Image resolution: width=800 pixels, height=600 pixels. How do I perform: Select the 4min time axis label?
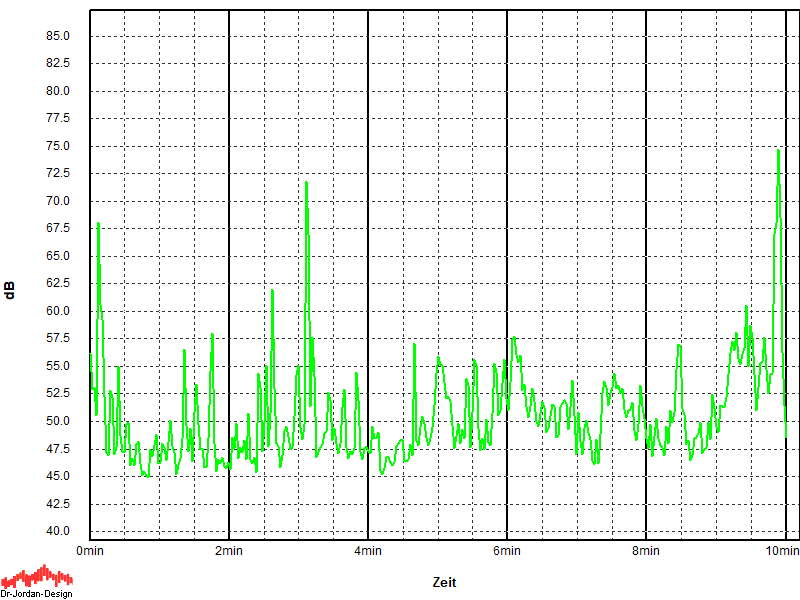pos(368,550)
